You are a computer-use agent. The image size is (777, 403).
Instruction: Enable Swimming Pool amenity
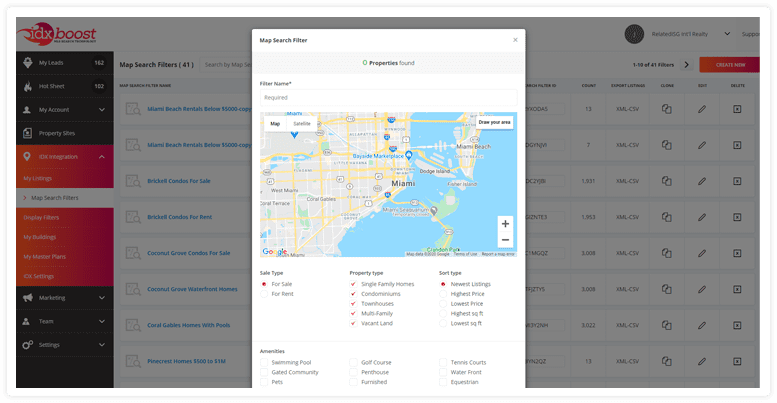point(264,362)
